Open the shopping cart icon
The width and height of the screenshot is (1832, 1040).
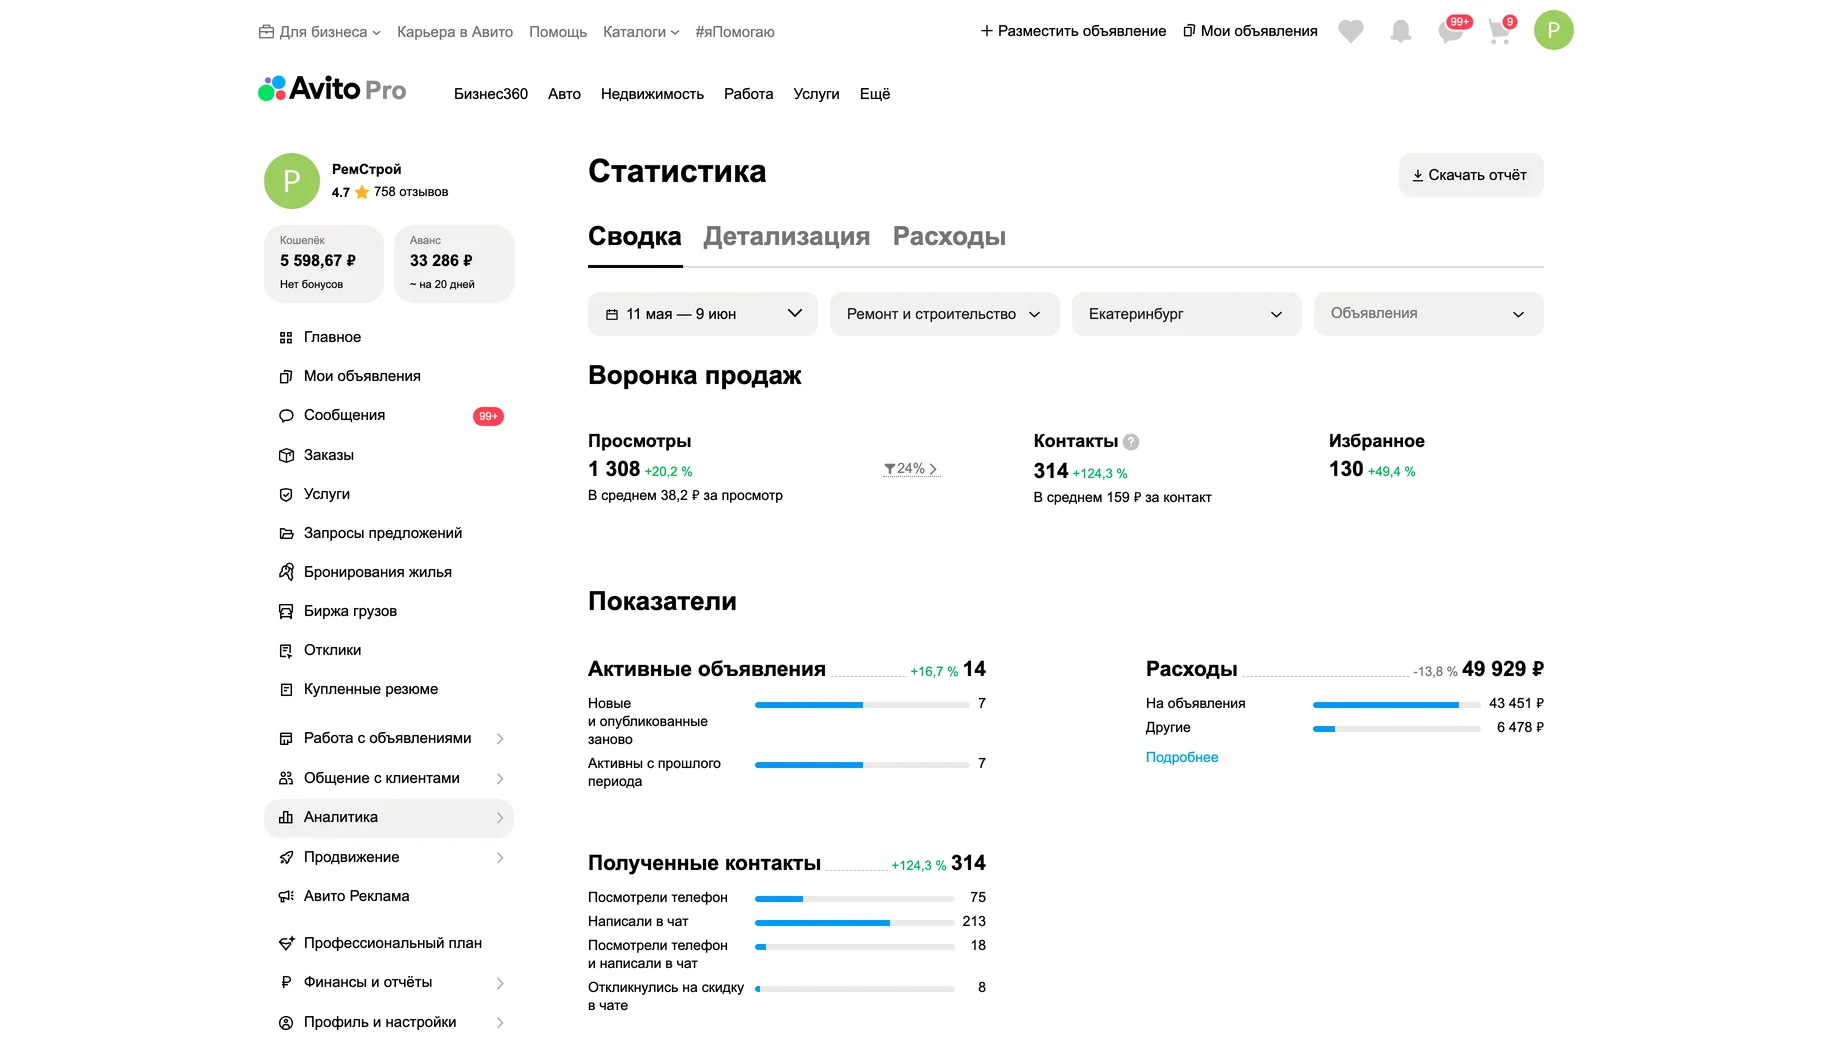pyautogui.click(x=1499, y=32)
